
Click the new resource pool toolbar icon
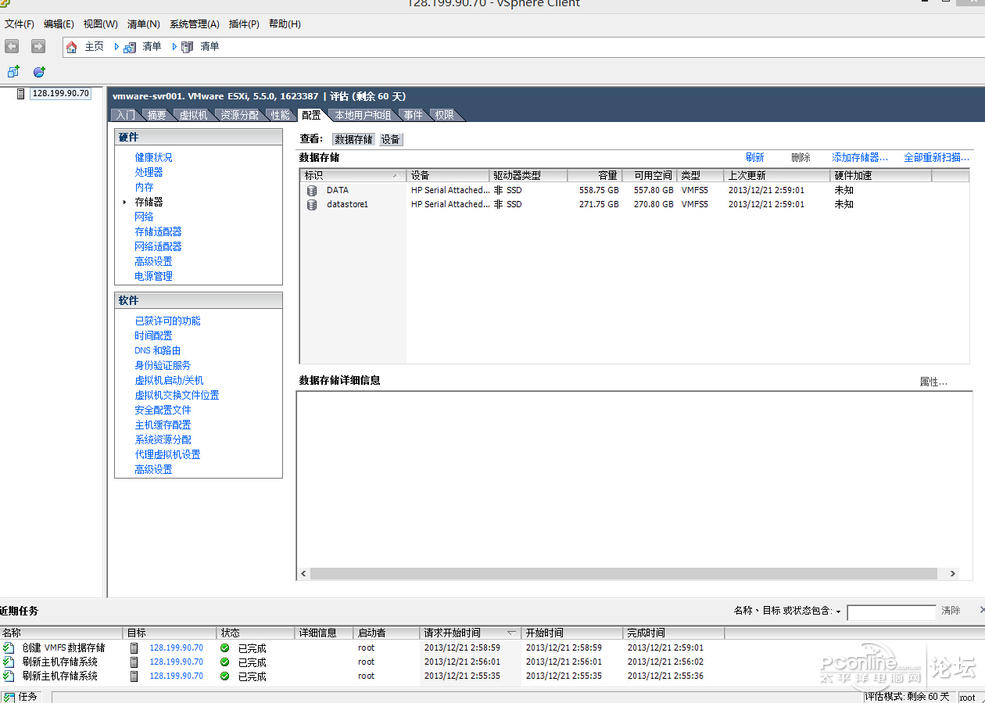point(39,72)
